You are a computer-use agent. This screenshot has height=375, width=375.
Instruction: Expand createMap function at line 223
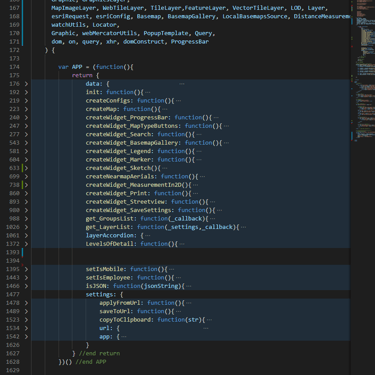[x=26, y=109]
